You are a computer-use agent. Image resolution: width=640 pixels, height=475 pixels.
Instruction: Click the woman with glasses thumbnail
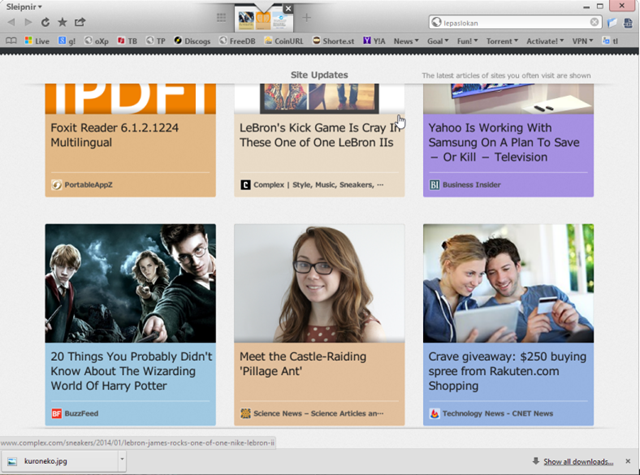tap(319, 283)
